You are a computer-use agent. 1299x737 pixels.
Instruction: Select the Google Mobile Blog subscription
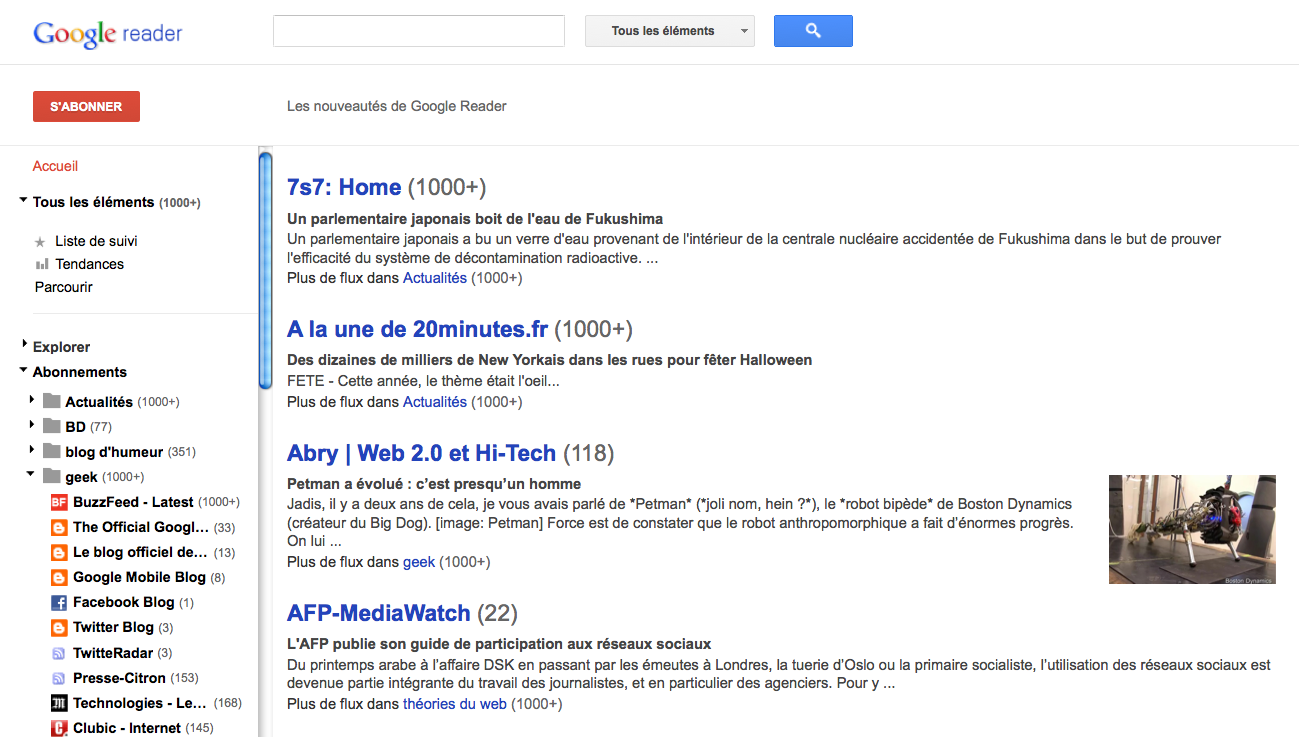point(139,577)
